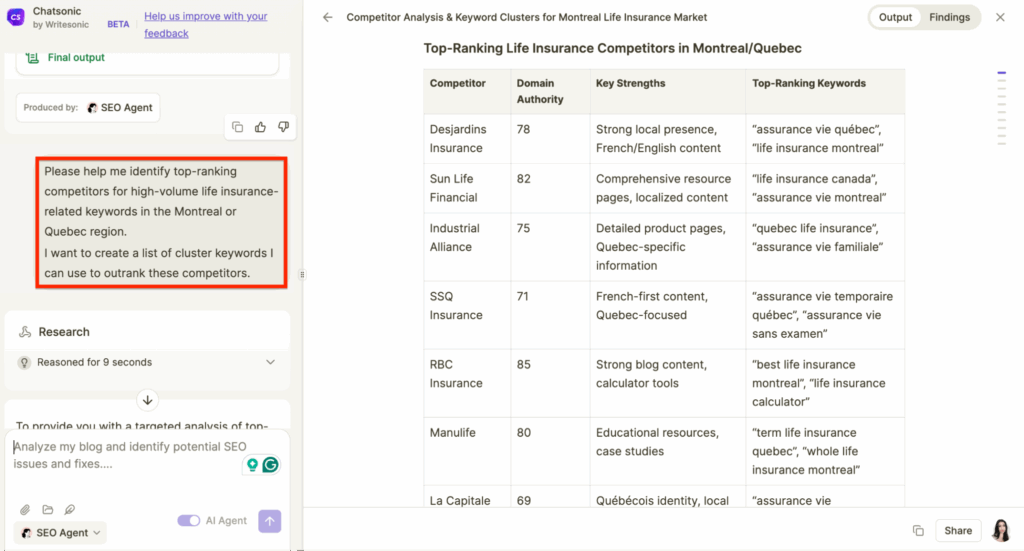1024x551 pixels.
Task: Click the Key Strengths column header
Action: coord(668,91)
